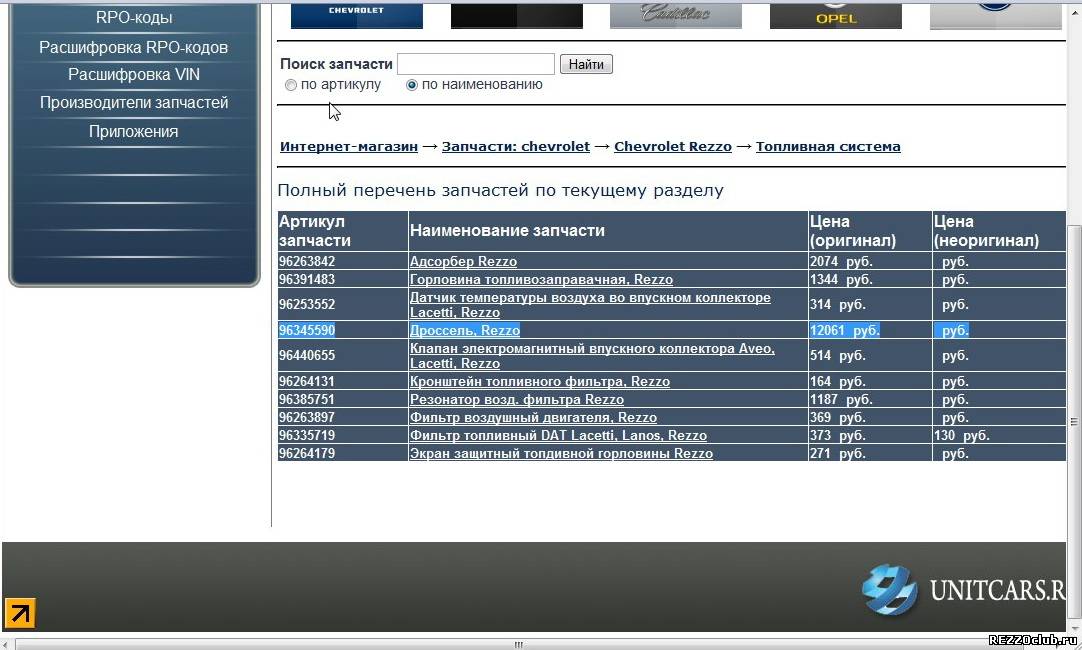1082x650 pixels.
Task: Click article number 96264179
Action: (307, 453)
